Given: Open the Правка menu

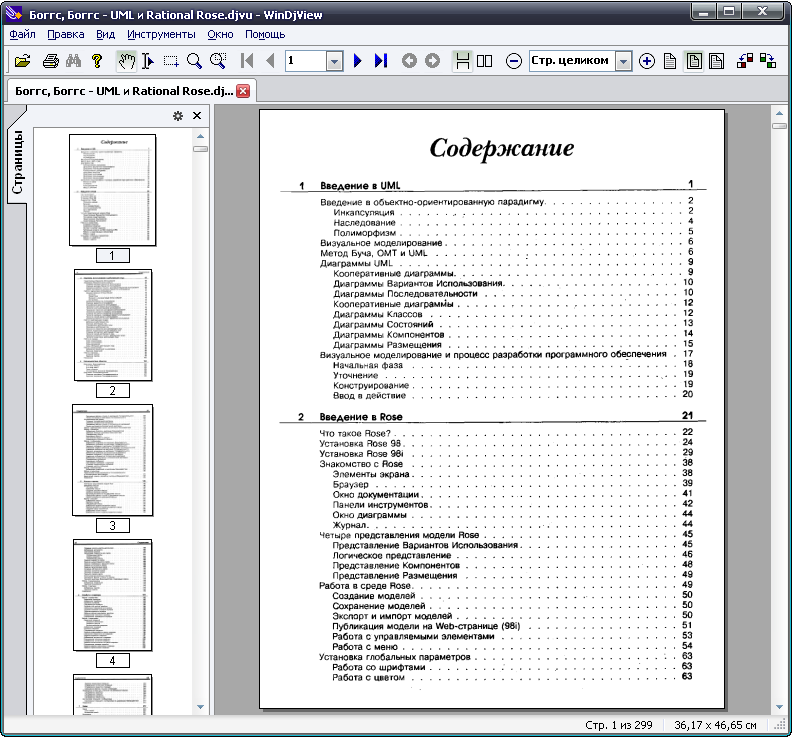Looking at the screenshot, I should point(66,34).
